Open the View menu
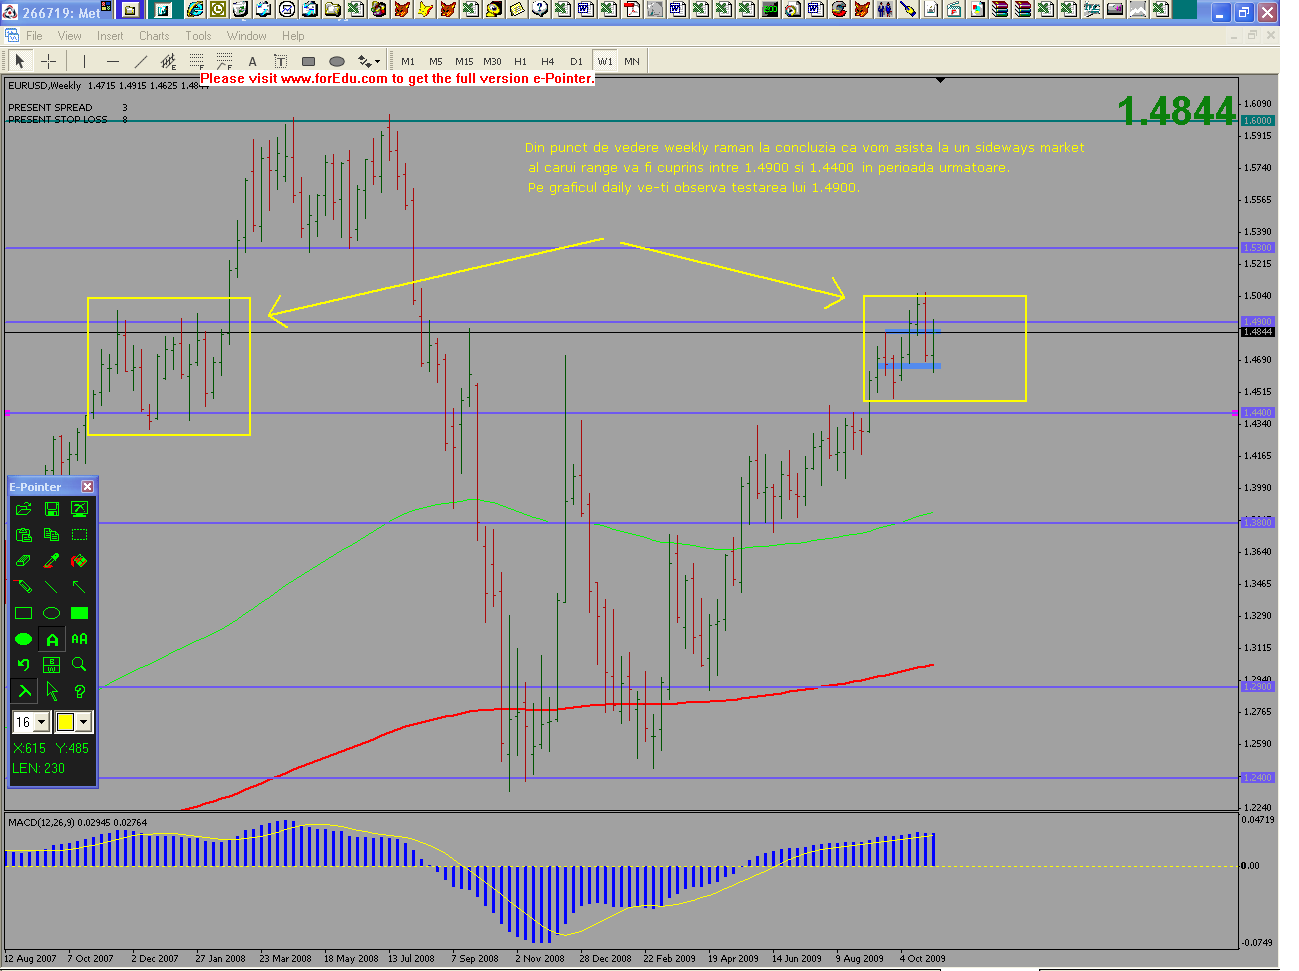This screenshot has width=1299, height=971. (70, 36)
